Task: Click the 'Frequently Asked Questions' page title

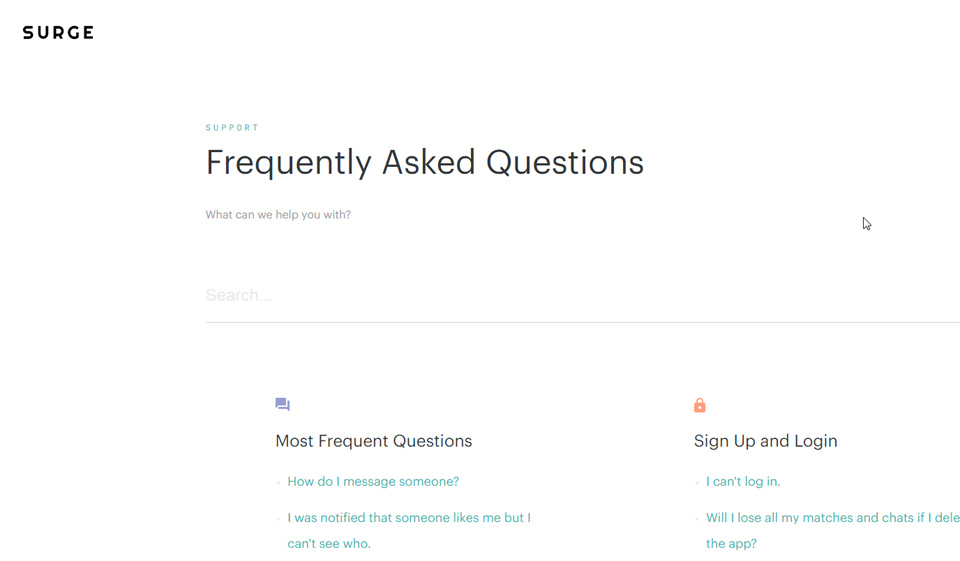Action: click(x=425, y=163)
